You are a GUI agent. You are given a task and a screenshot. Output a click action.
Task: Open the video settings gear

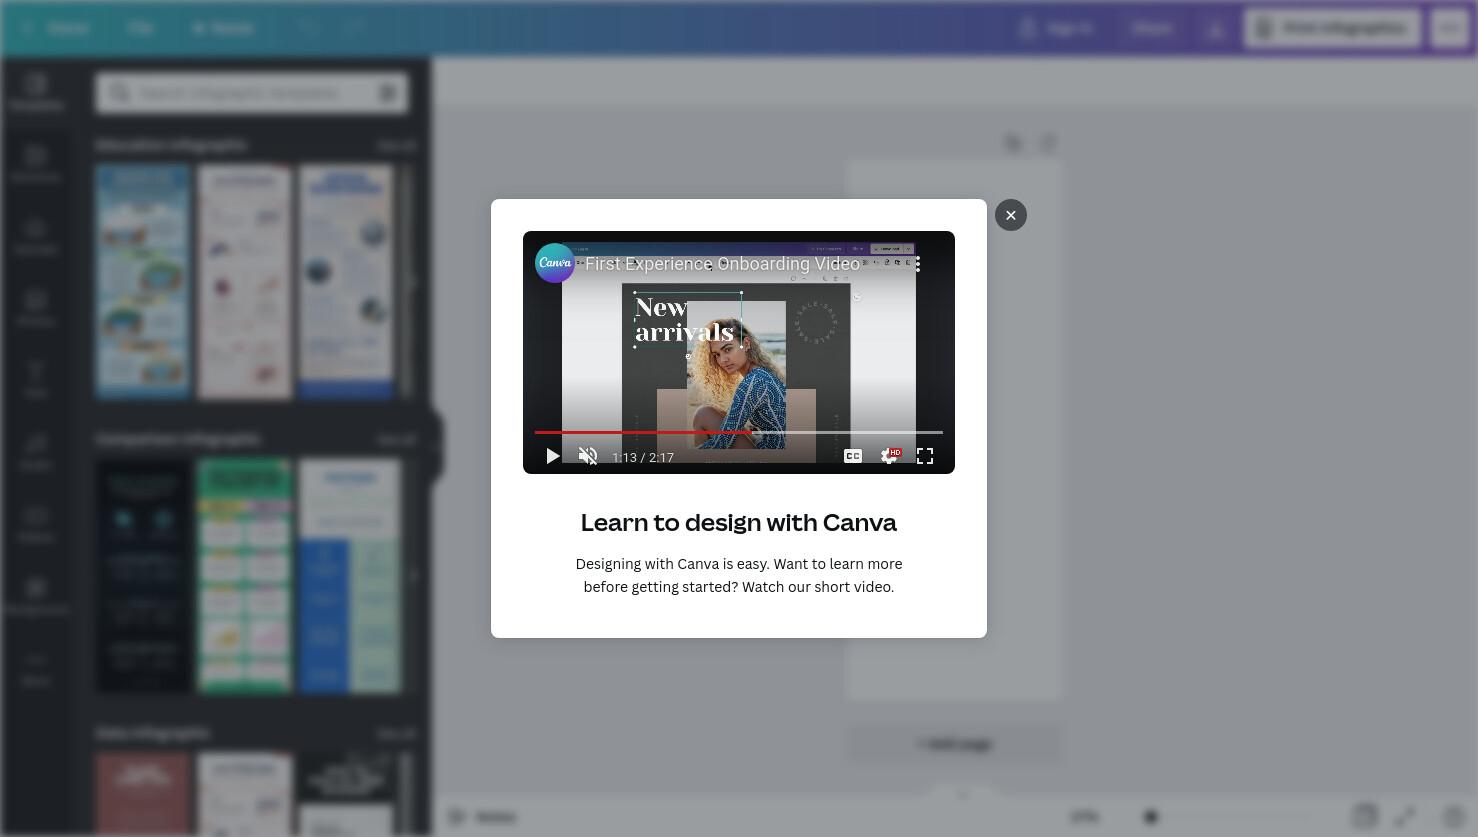click(x=889, y=456)
